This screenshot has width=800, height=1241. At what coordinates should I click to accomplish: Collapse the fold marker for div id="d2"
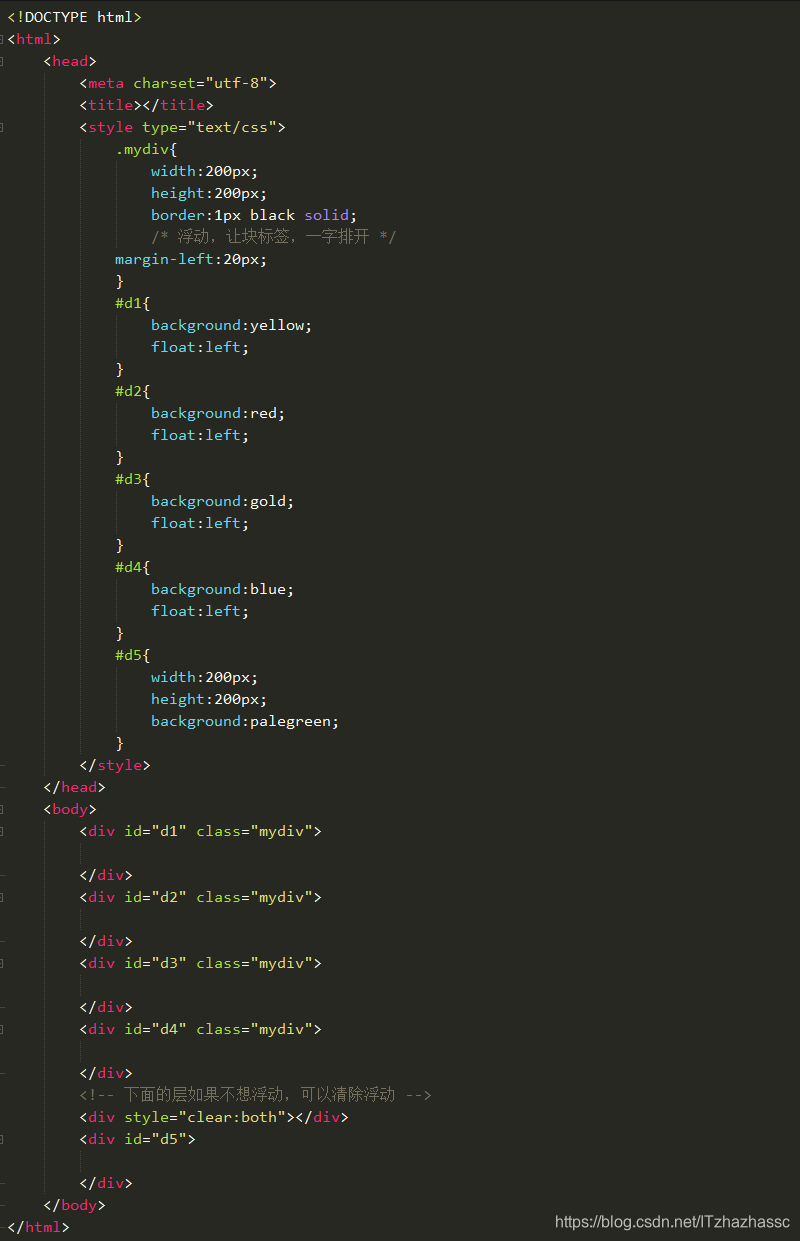2,897
